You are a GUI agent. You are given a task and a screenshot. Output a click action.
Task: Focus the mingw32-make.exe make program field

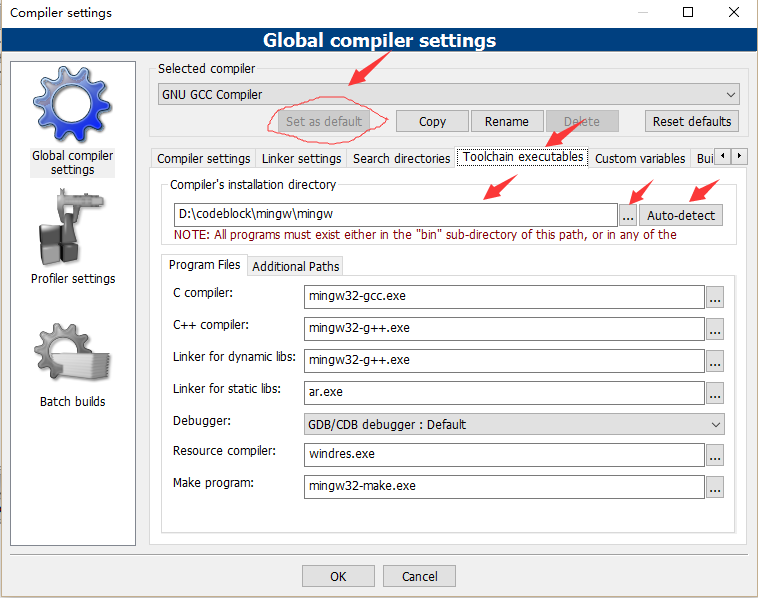[504, 486]
